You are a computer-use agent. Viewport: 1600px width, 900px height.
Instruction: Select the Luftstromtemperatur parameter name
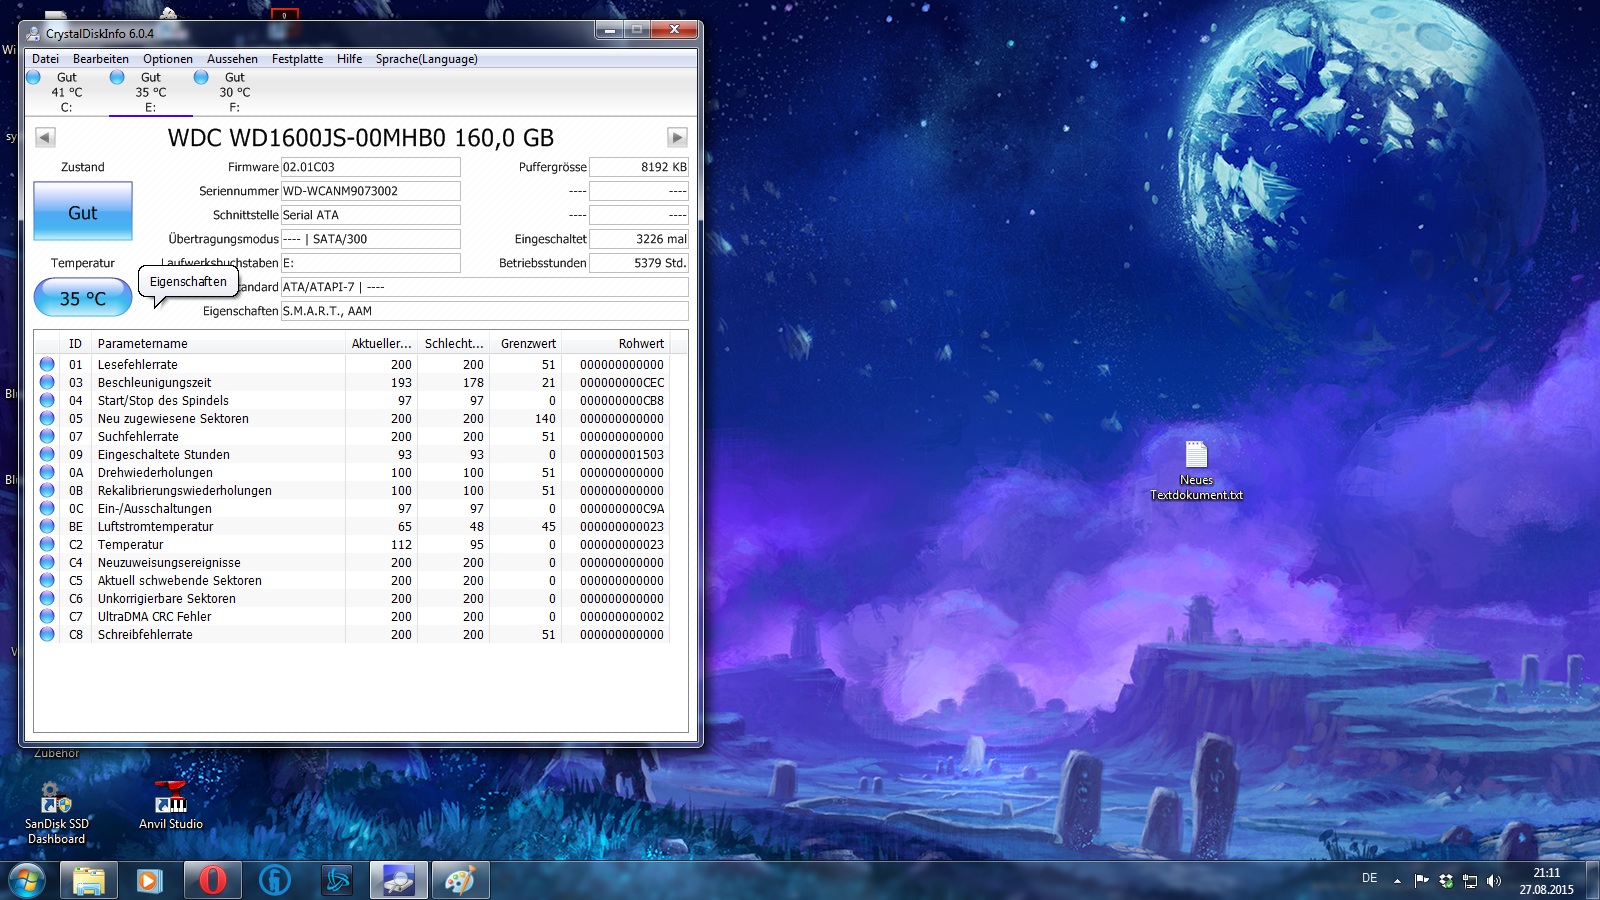click(155, 527)
